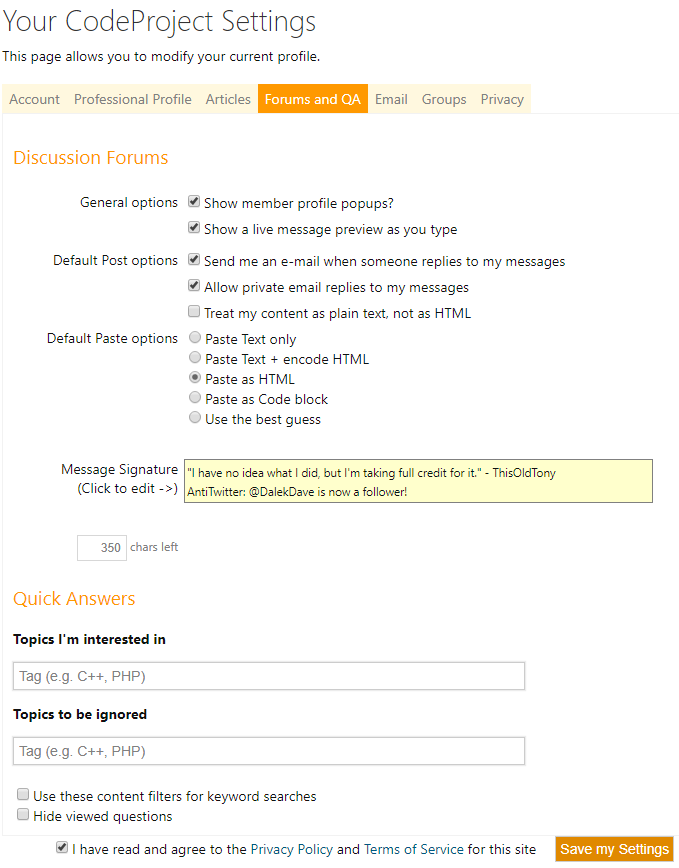
Task: Enable Treat my content as plain text
Action: (194, 312)
